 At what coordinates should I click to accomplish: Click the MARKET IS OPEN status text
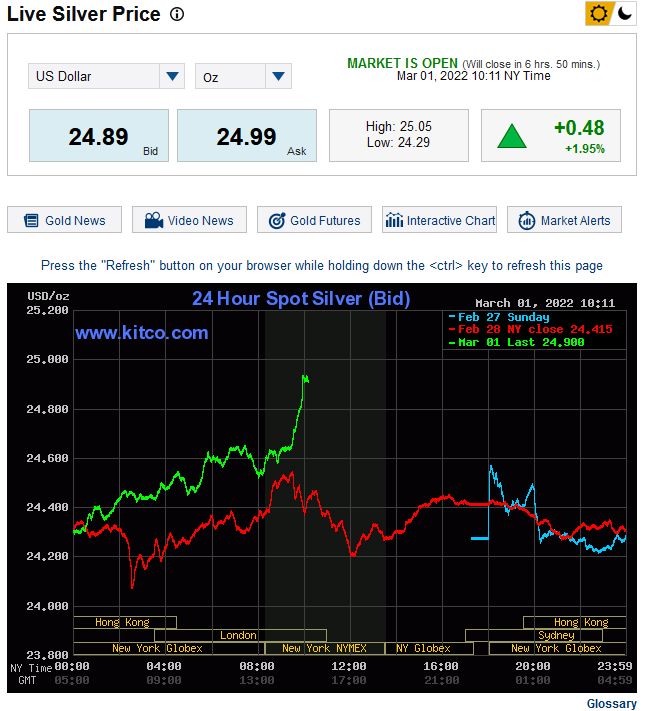pos(402,63)
